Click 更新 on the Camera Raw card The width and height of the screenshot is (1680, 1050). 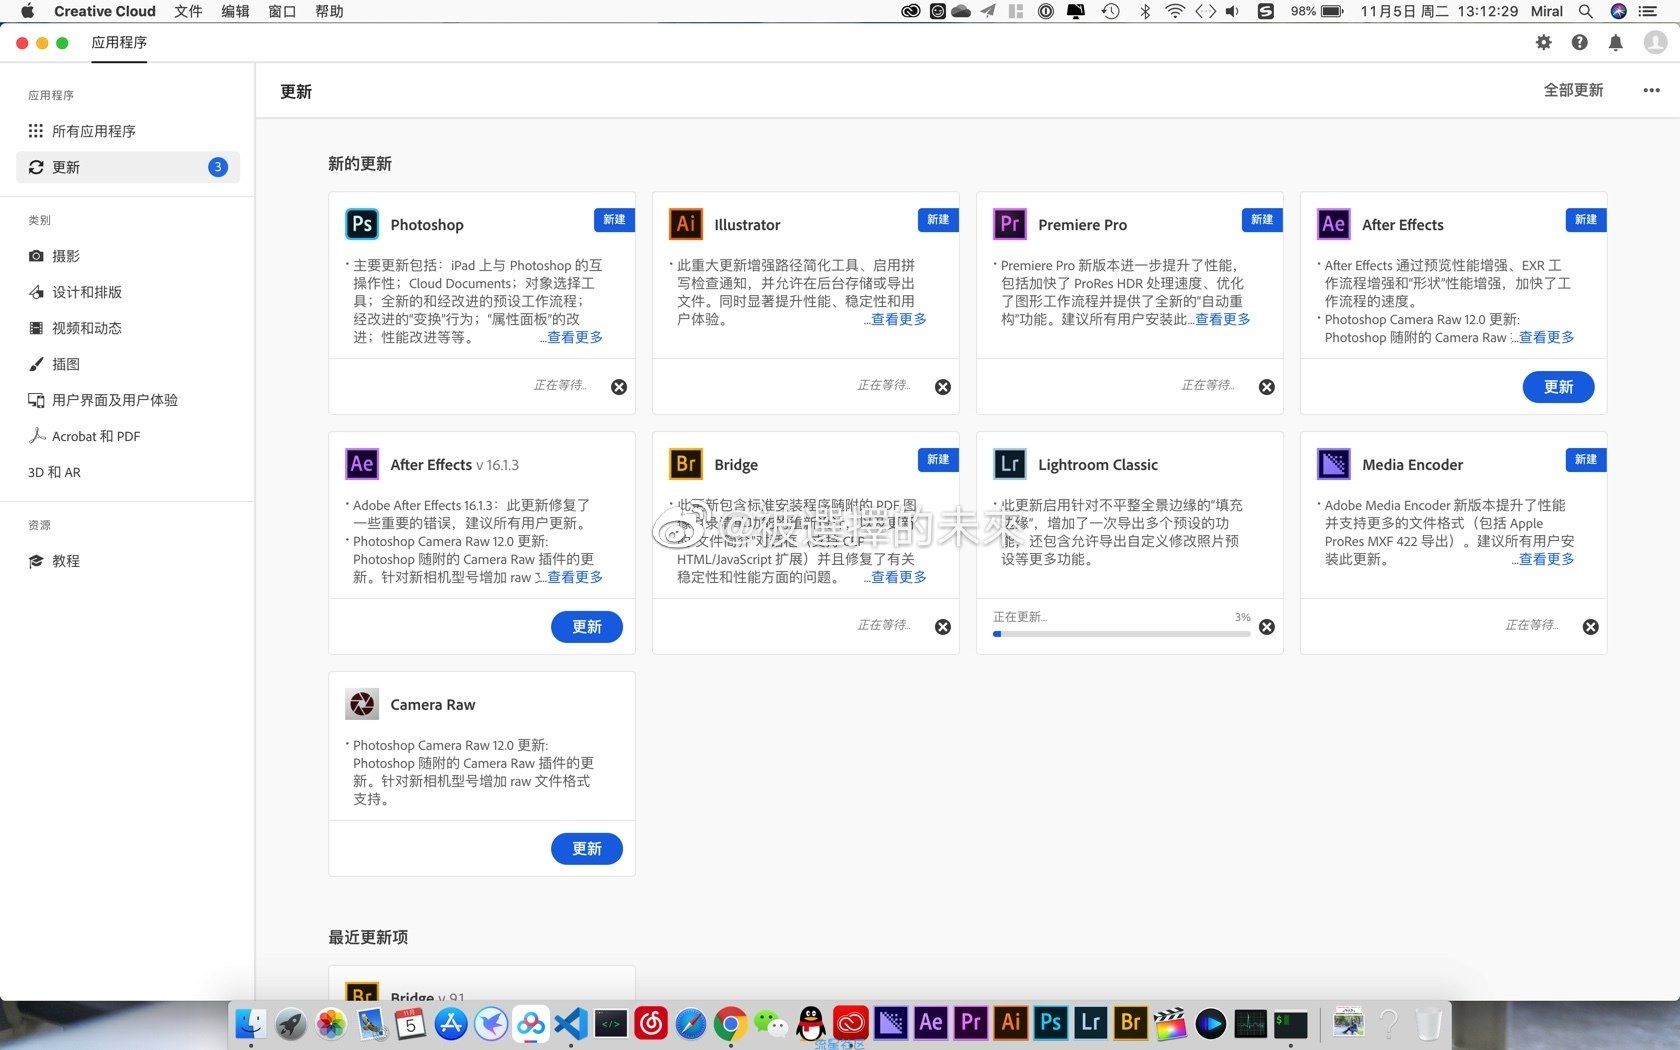point(586,849)
